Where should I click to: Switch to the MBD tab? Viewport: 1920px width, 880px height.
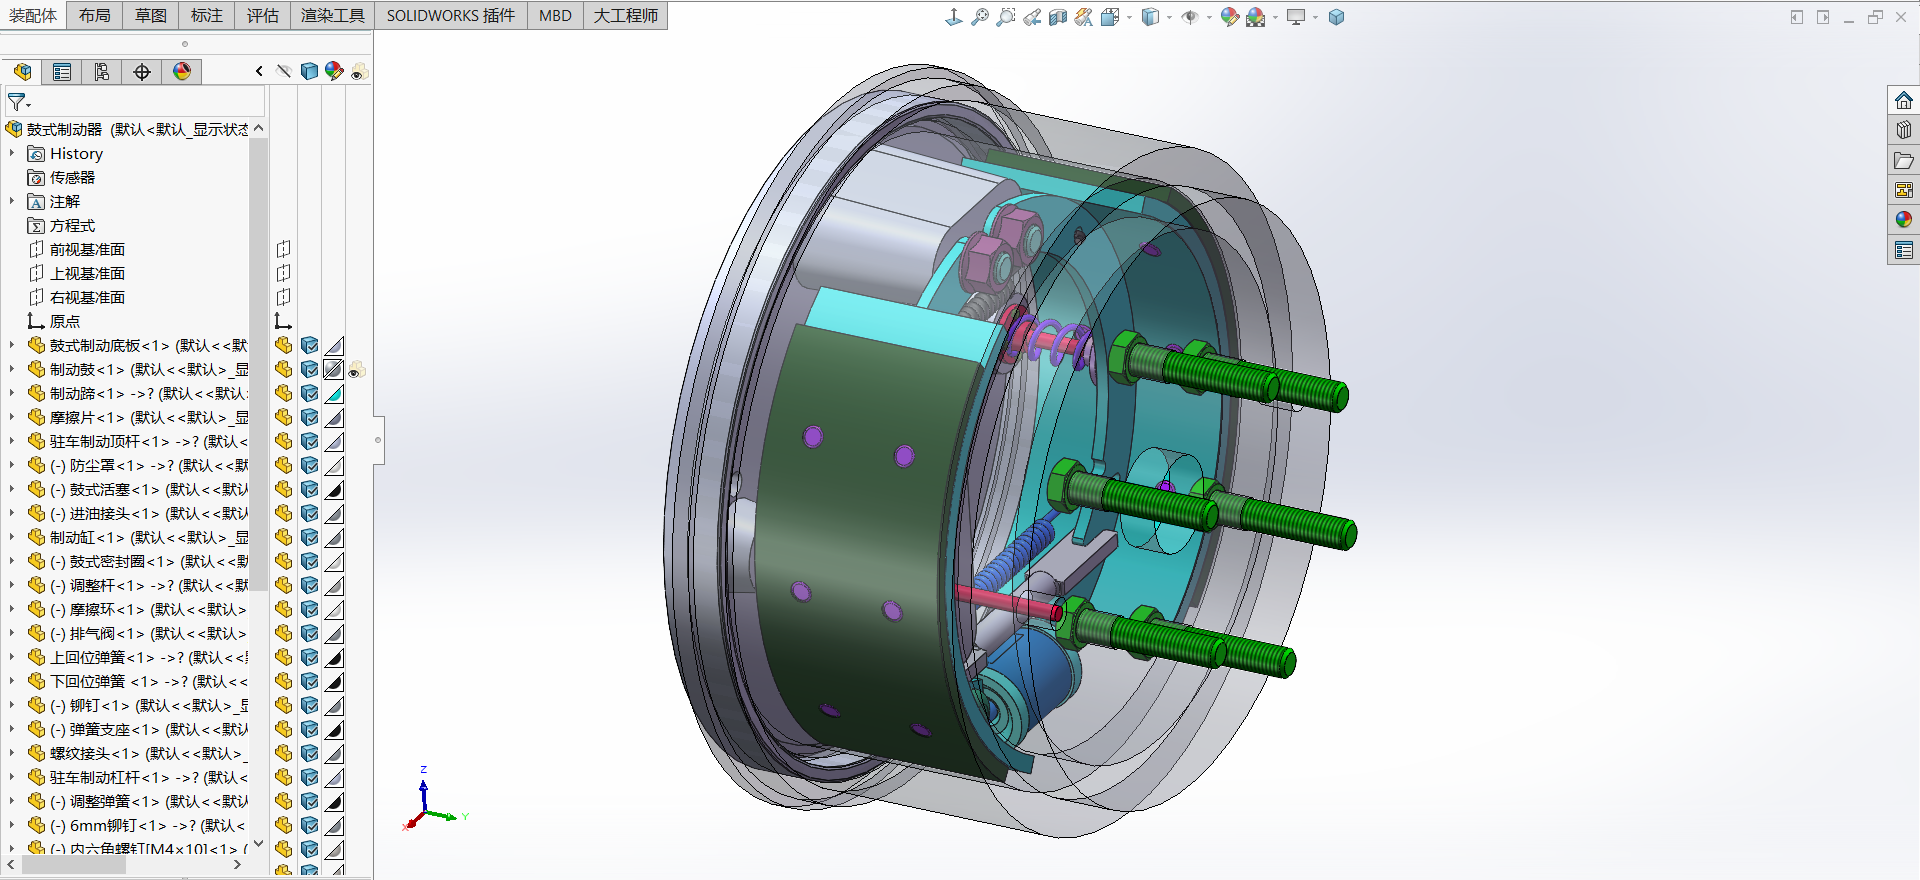(555, 15)
